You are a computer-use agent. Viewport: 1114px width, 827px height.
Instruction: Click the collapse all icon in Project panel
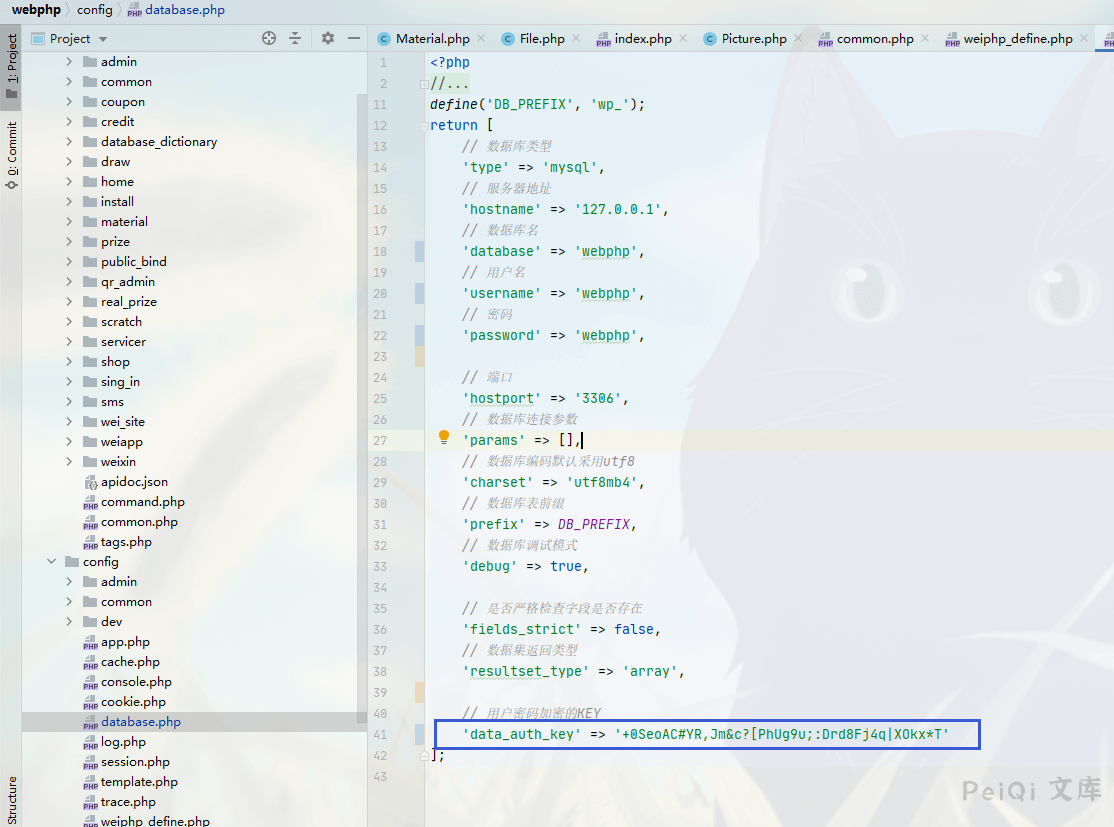pos(295,38)
